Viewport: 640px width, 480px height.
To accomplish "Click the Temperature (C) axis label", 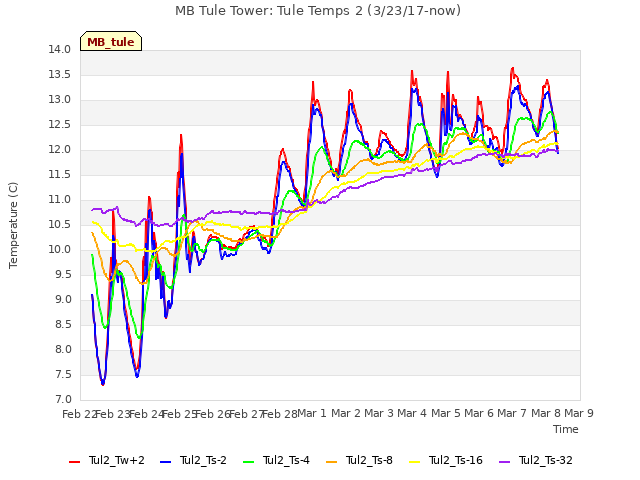I will pos(13,225).
